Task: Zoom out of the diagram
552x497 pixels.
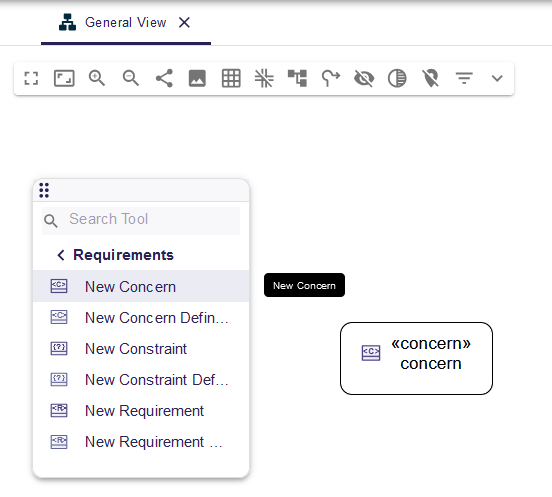Action: (131, 78)
